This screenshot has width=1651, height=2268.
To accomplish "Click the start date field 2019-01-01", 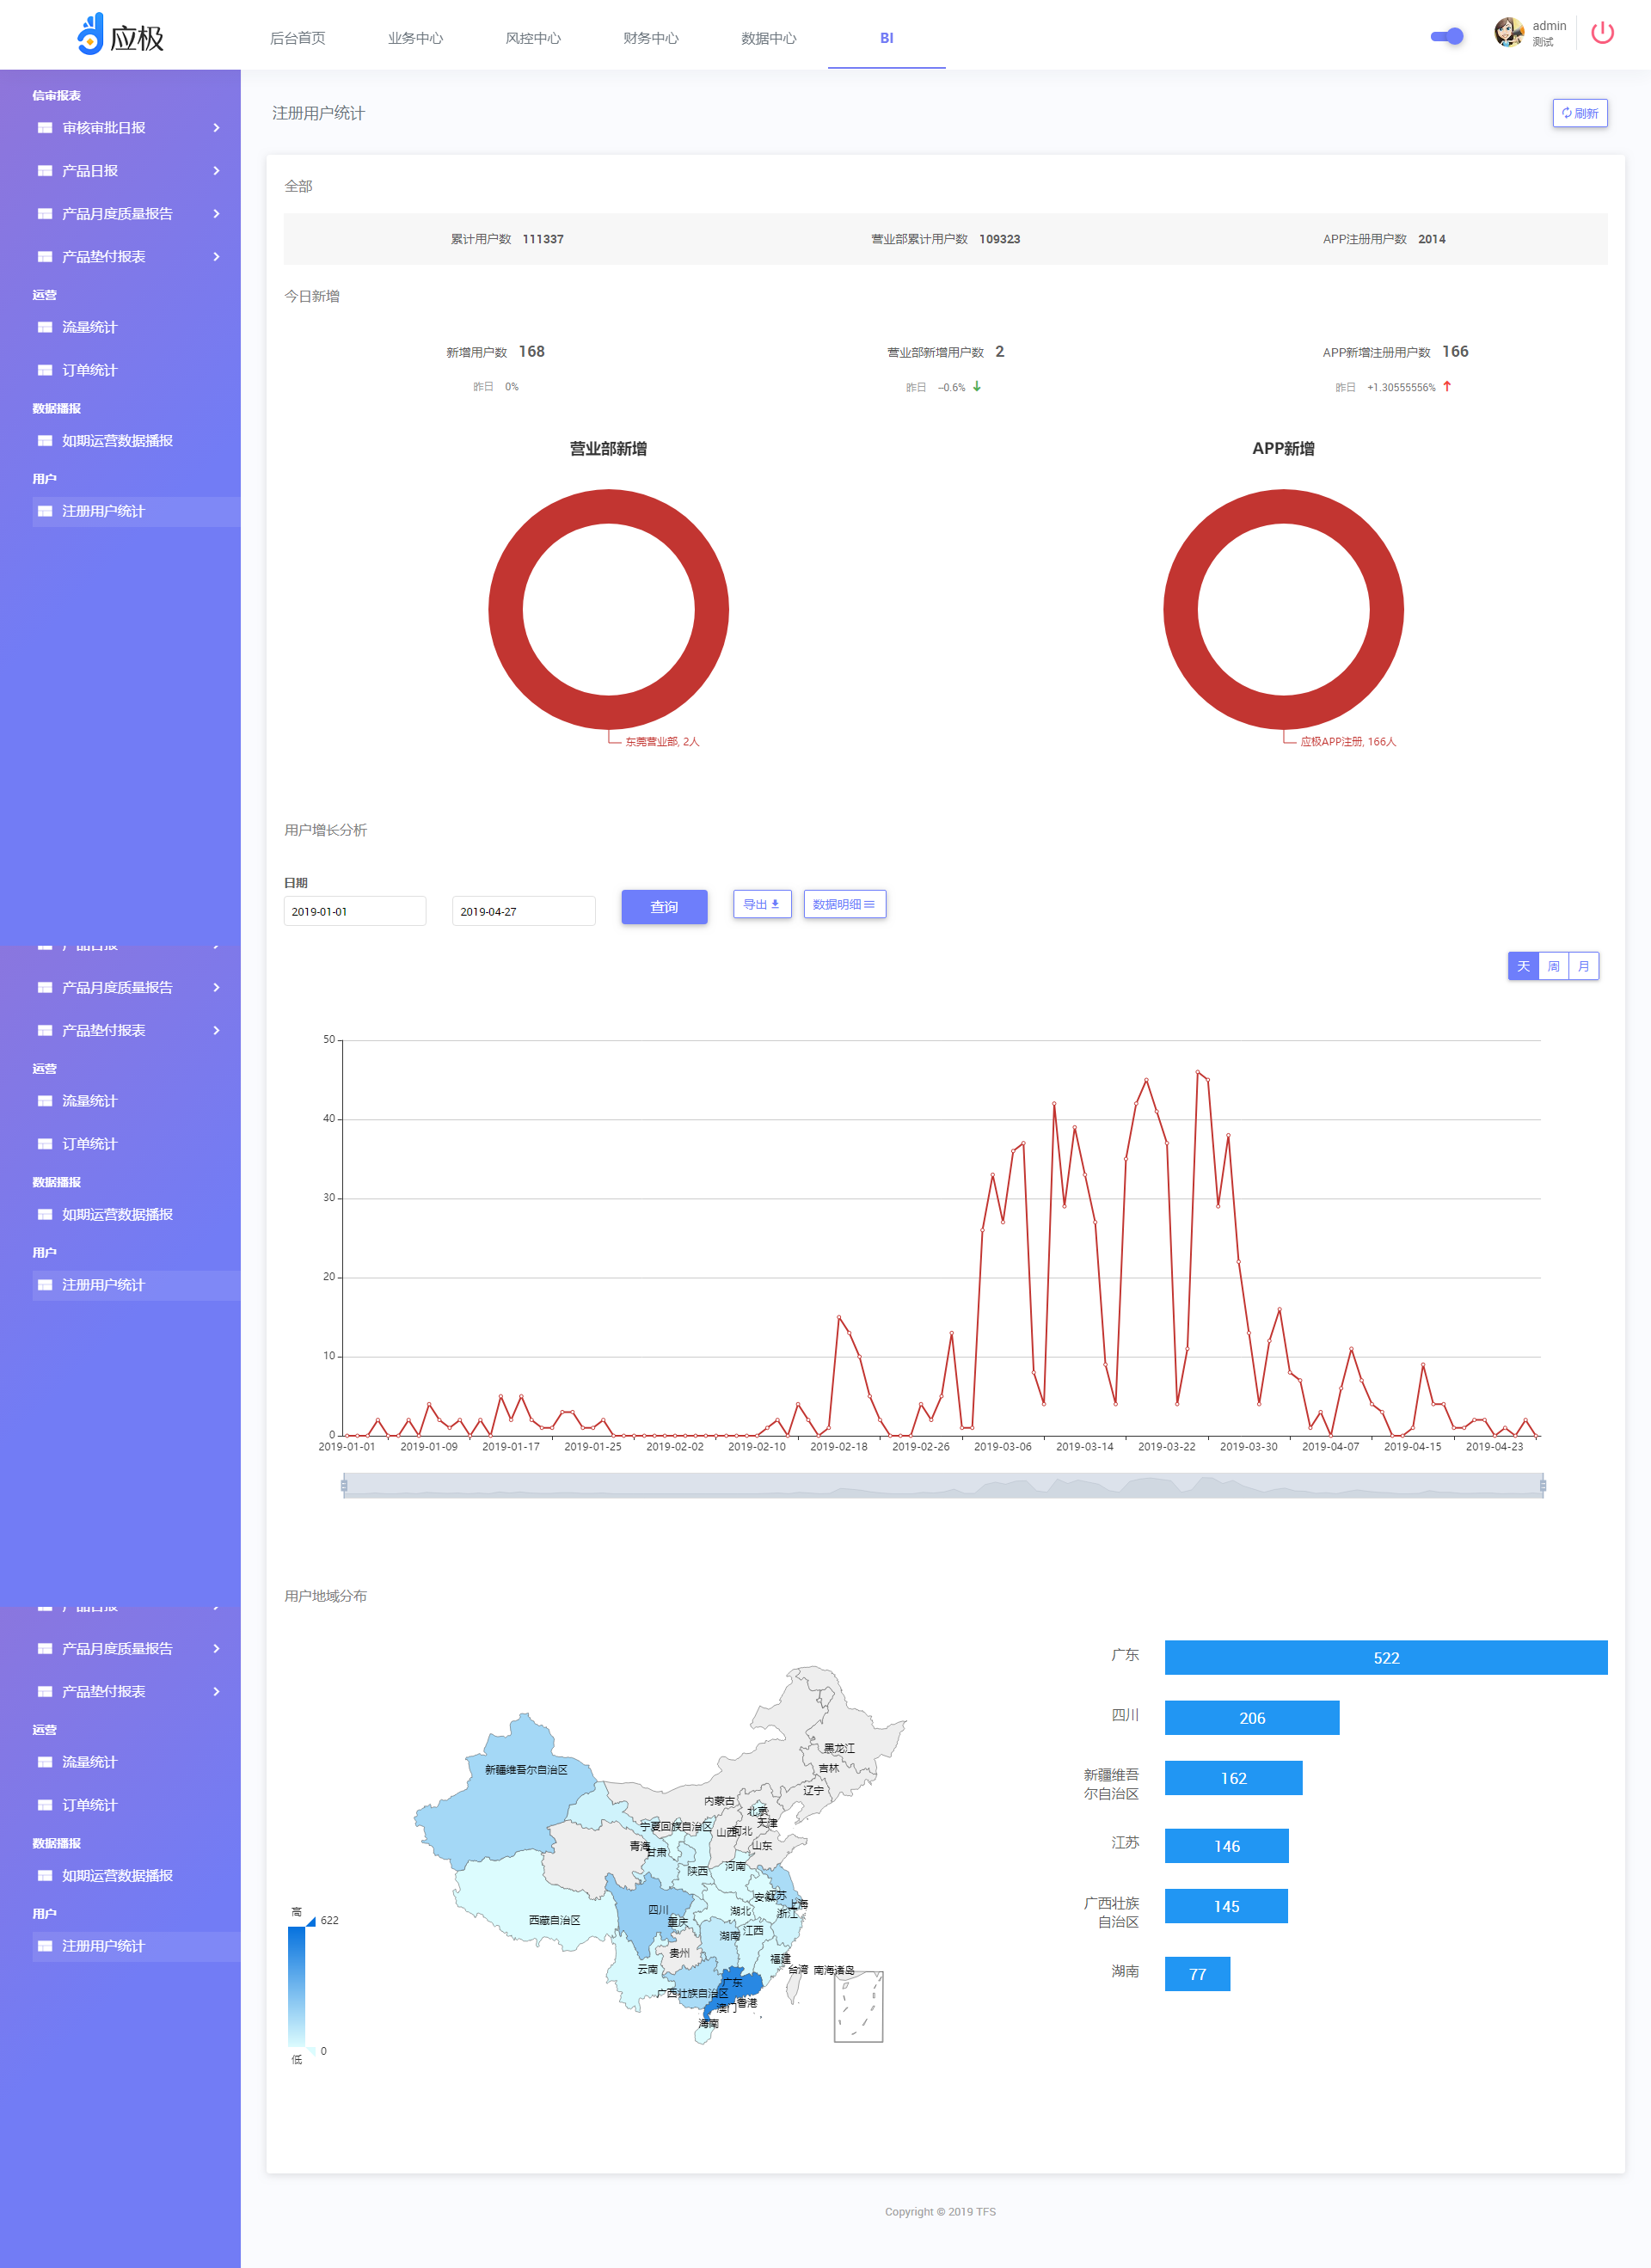I will pyautogui.click(x=355, y=911).
